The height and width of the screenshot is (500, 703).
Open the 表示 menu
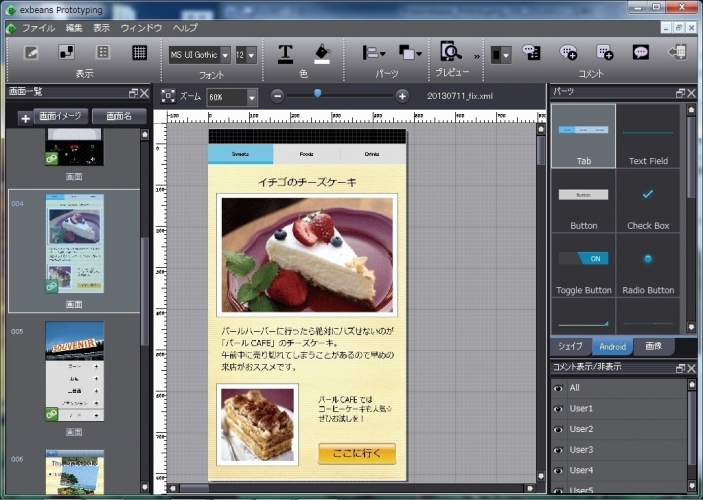coord(101,28)
